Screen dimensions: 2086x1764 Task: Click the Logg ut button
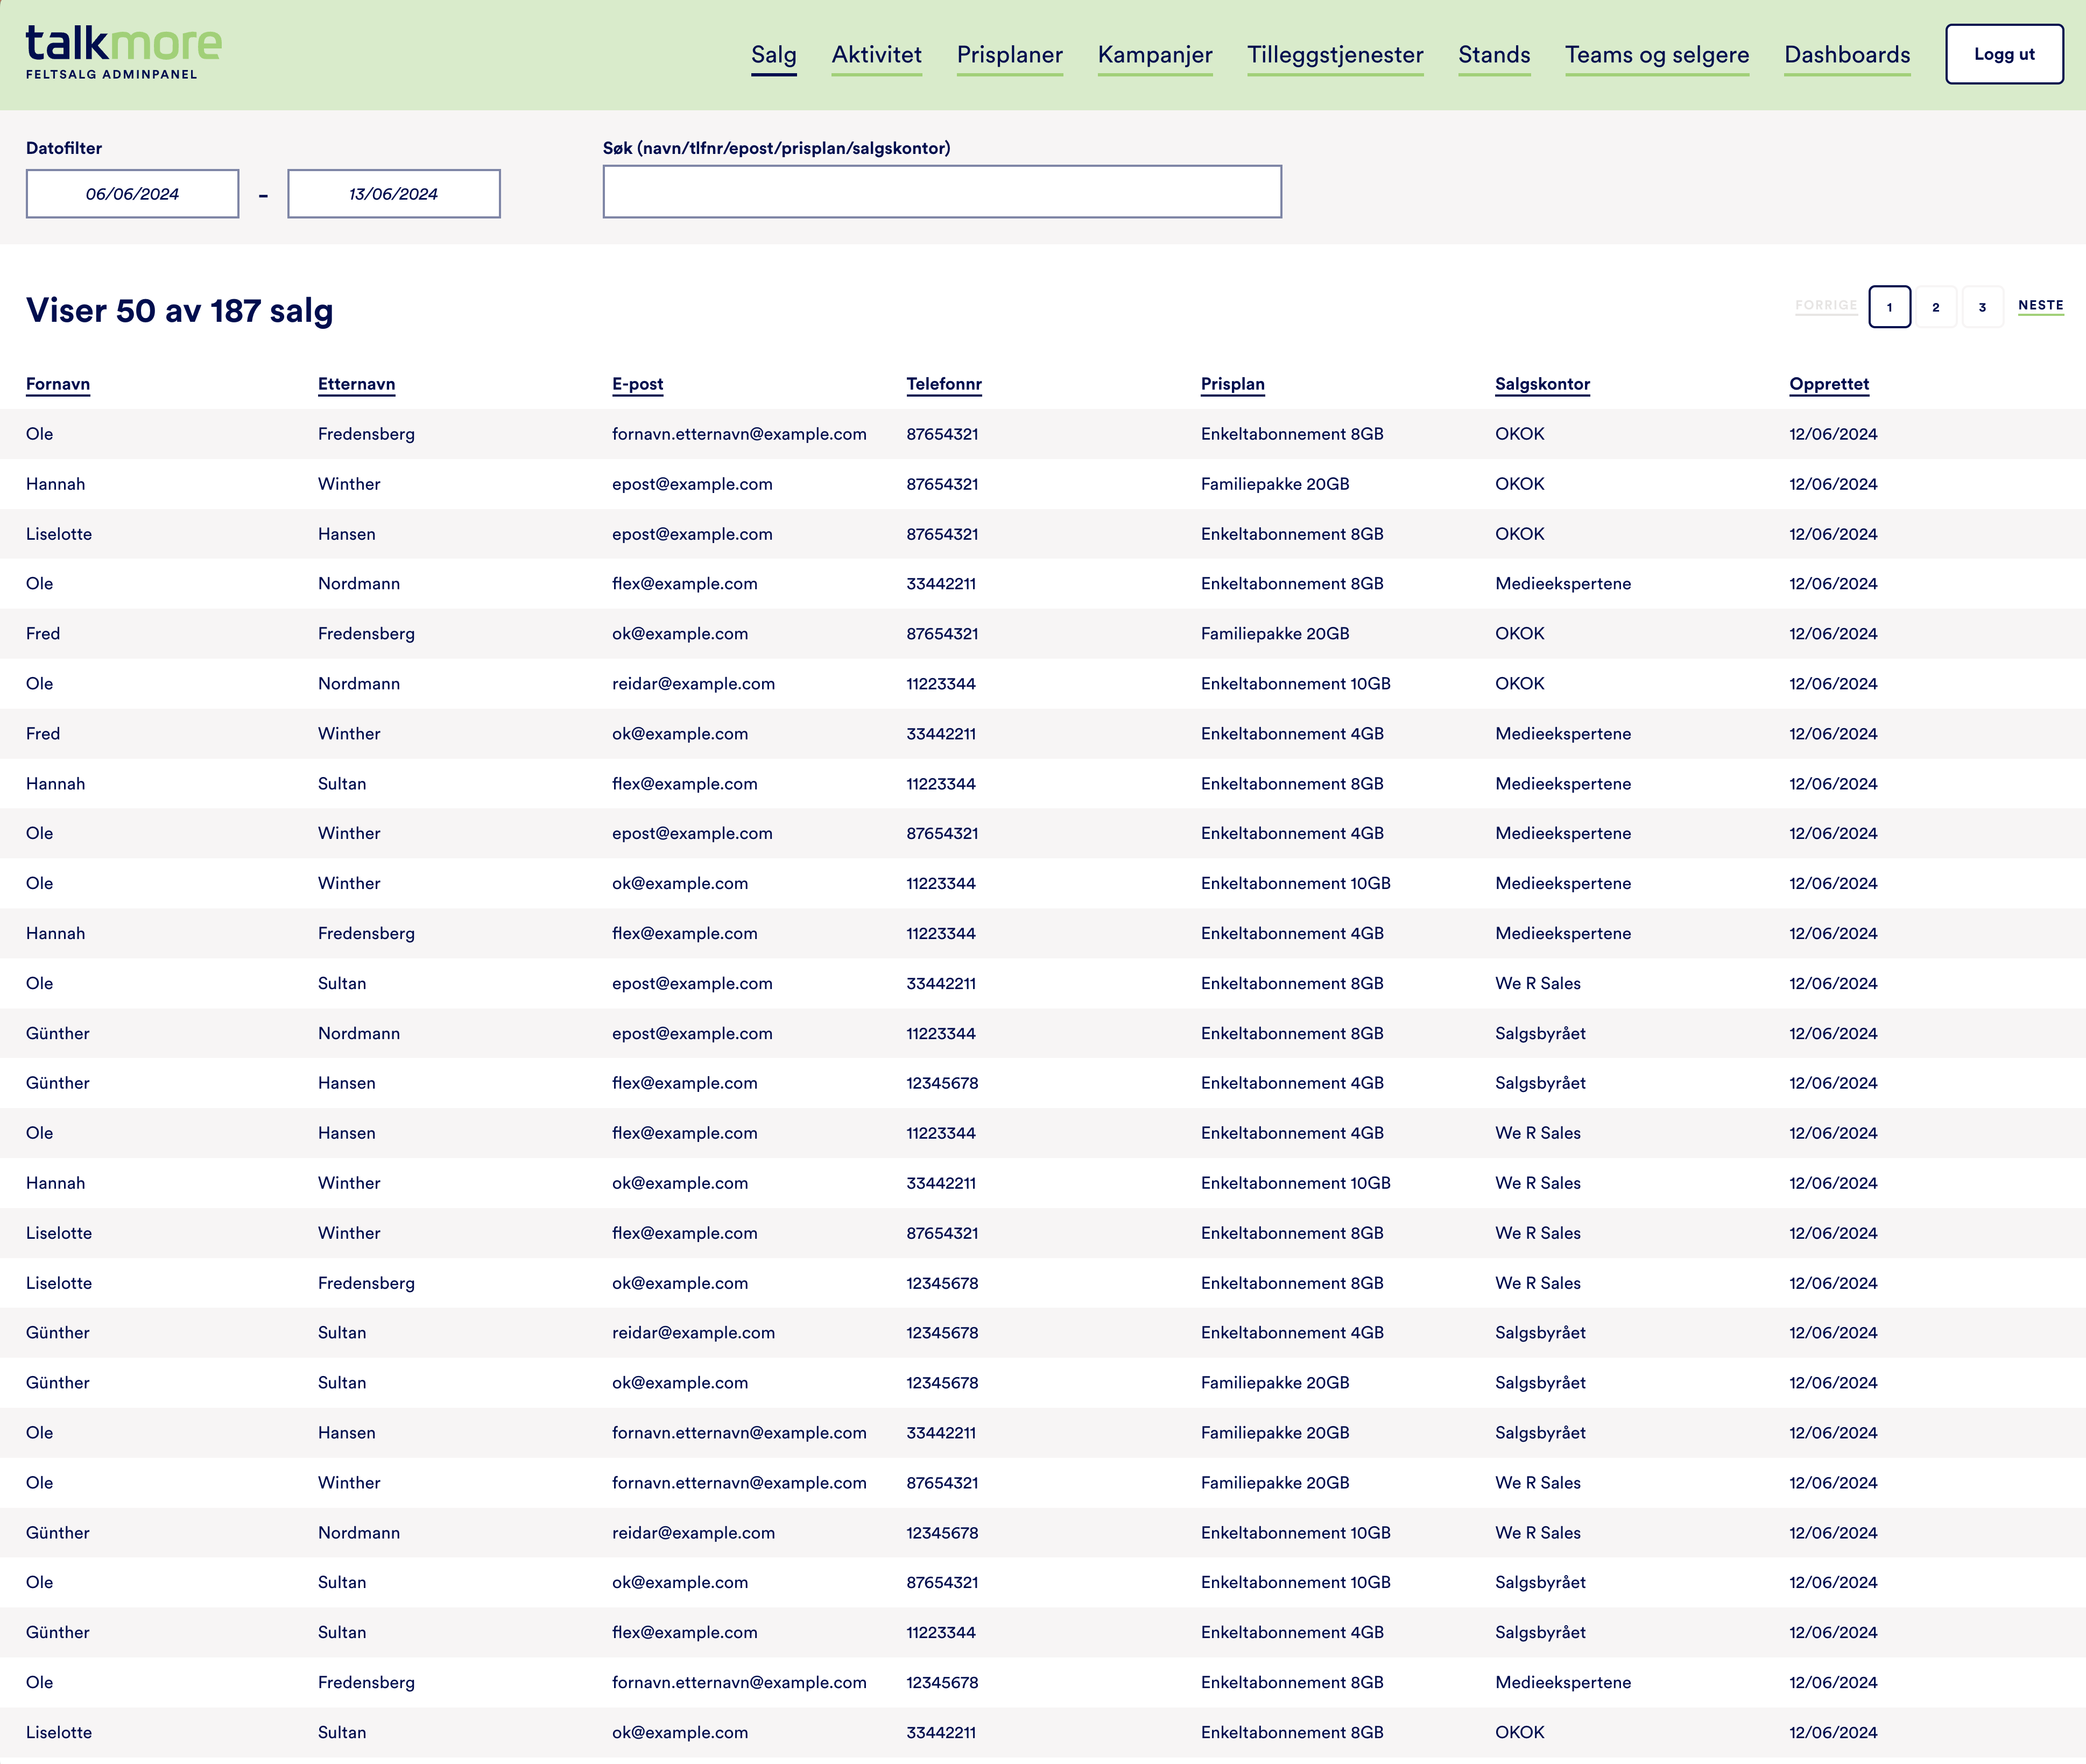[x=2004, y=54]
